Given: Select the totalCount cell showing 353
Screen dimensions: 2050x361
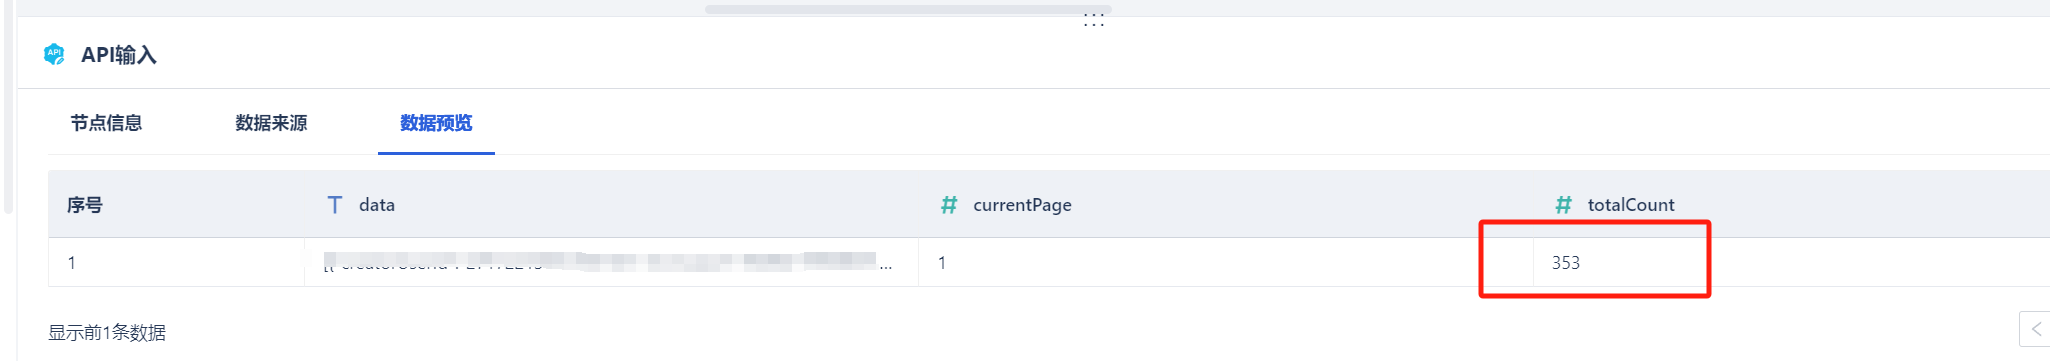Looking at the screenshot, I should [1566, 263].
